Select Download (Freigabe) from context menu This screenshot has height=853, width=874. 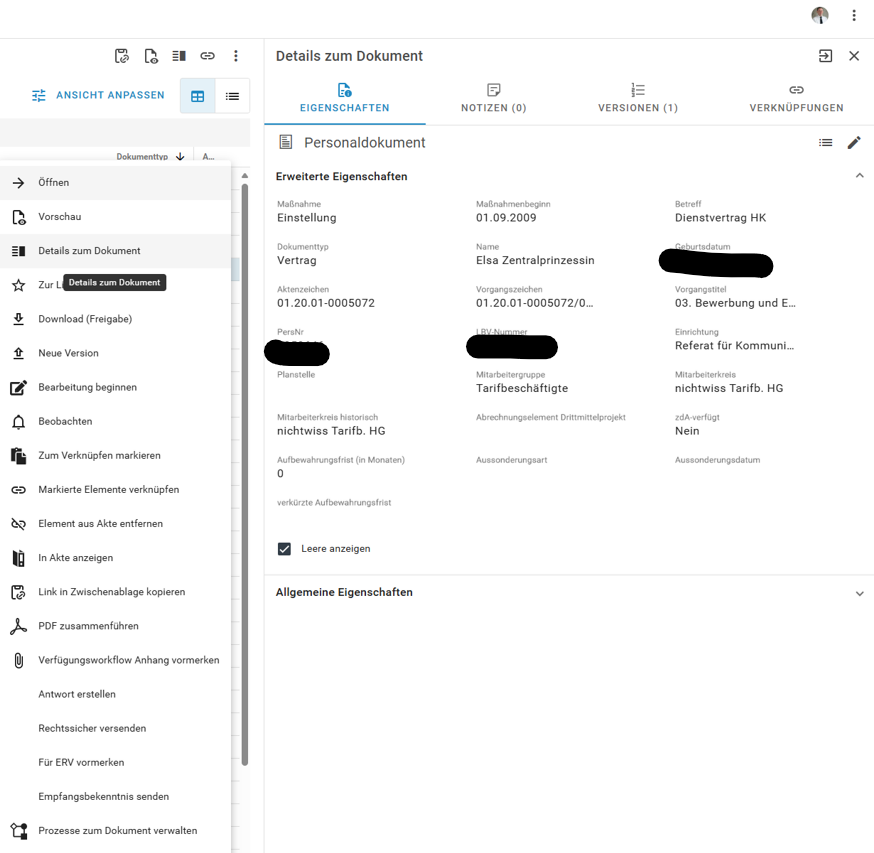pyautogui.click(x=85, y=319)
